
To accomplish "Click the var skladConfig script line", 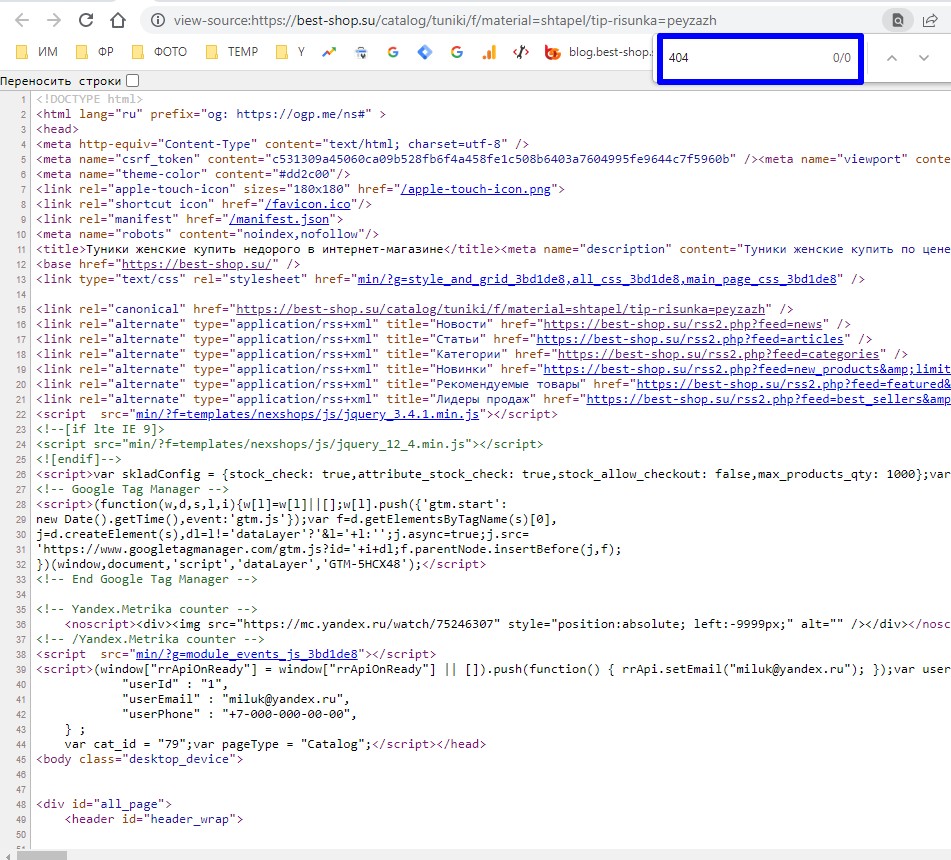I will (493, 474).
